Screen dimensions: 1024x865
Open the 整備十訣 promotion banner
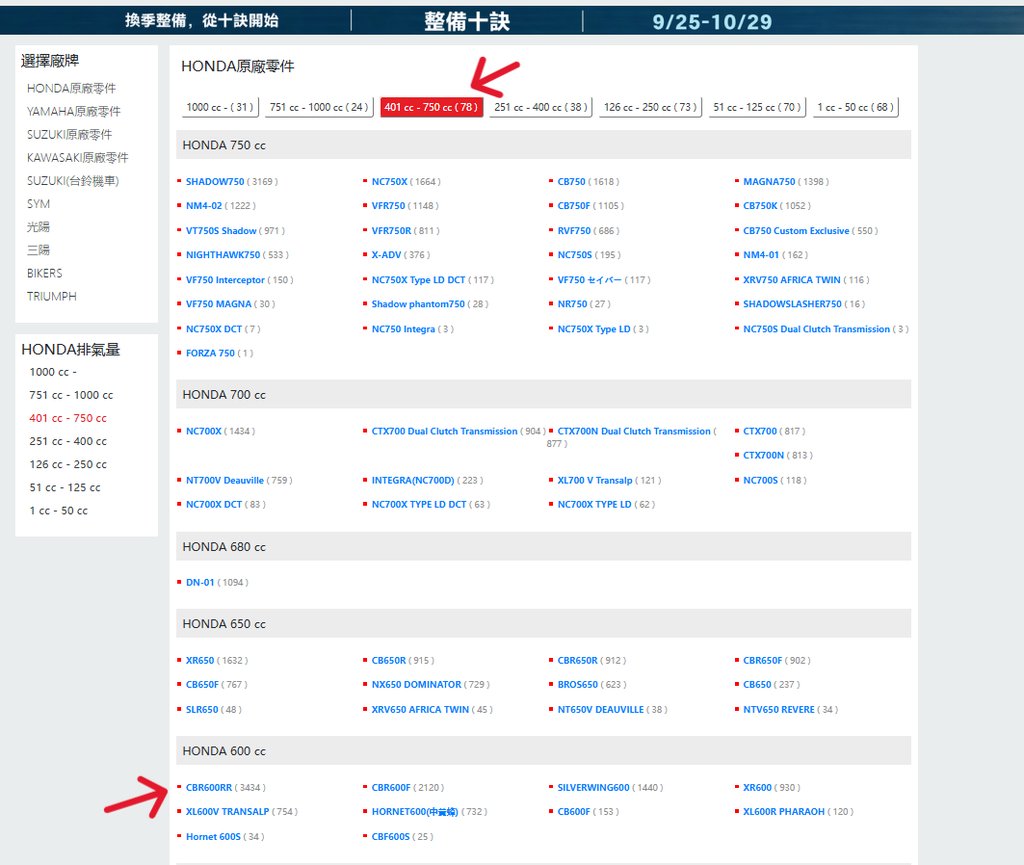[467, 21]
